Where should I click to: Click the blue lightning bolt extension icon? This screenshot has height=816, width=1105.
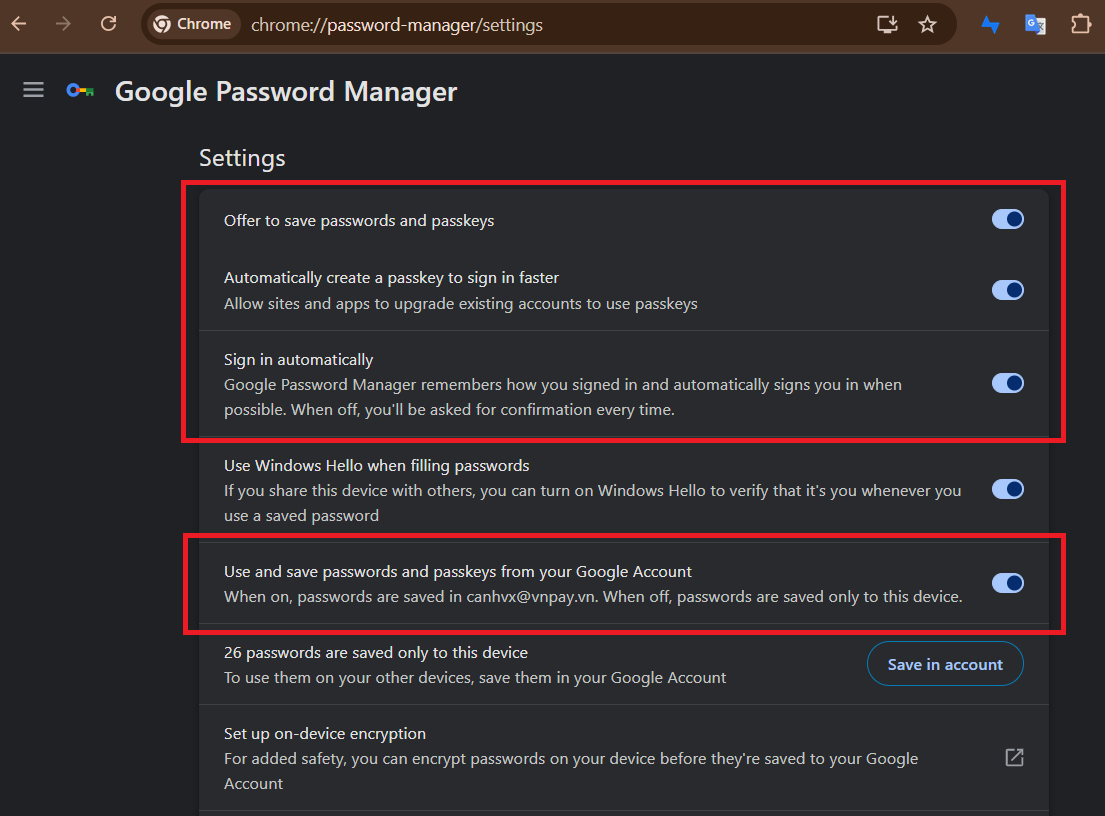(x=990, y=24)
